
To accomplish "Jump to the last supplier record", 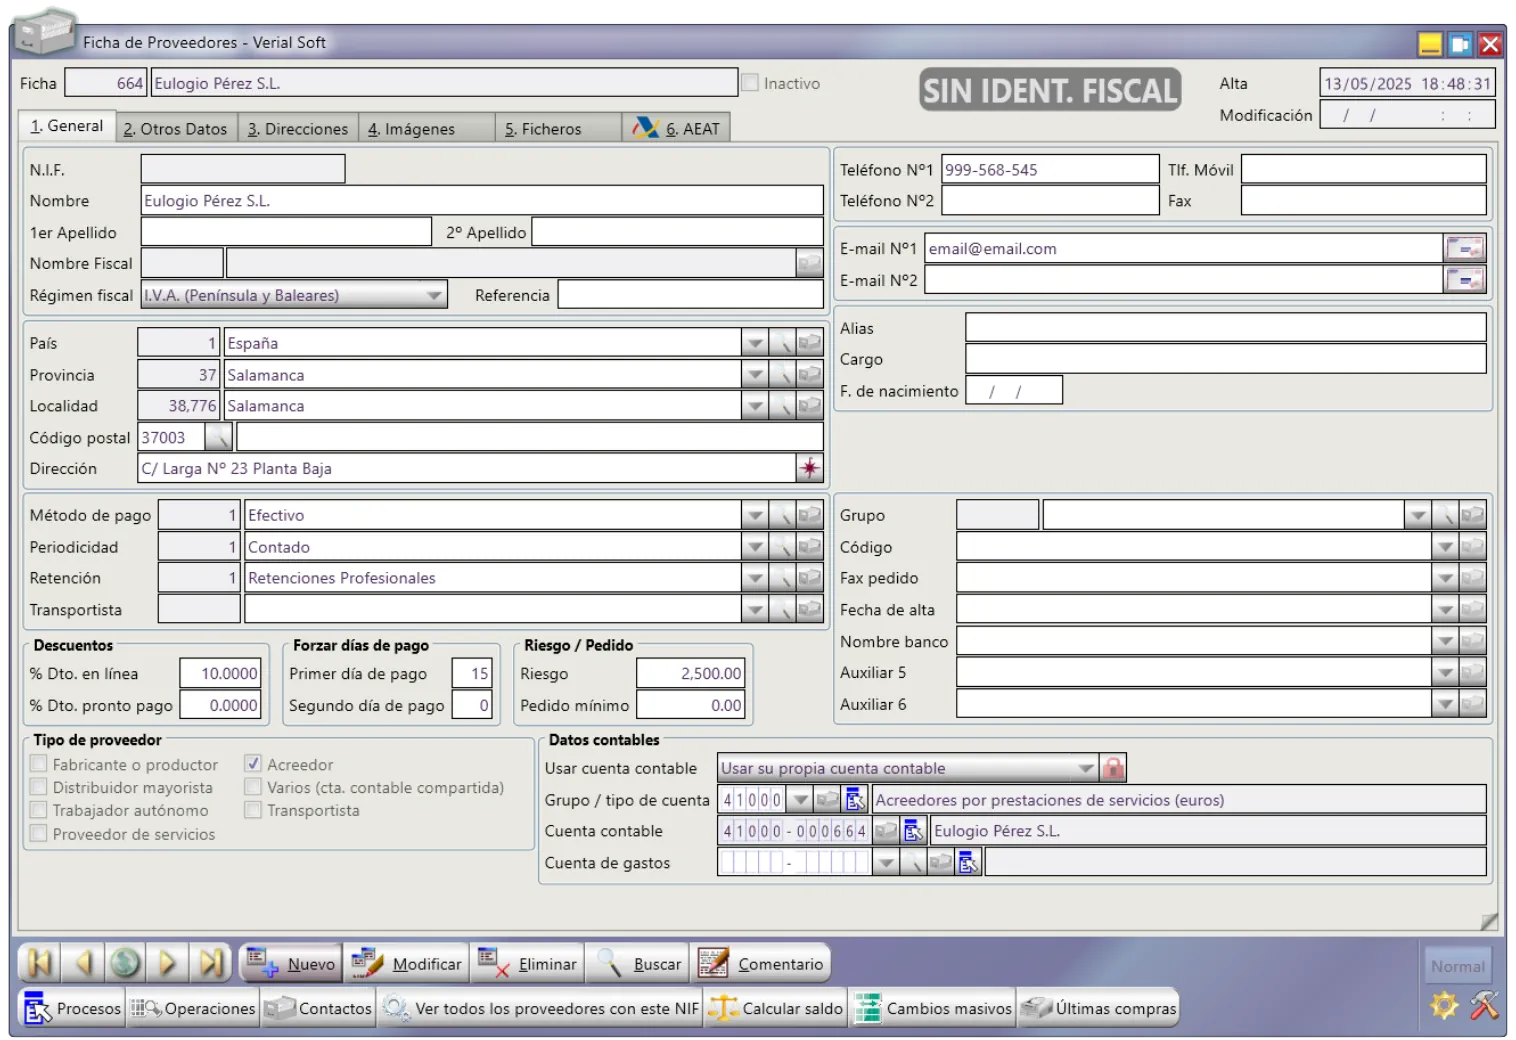I will click(x=211, y=963).
